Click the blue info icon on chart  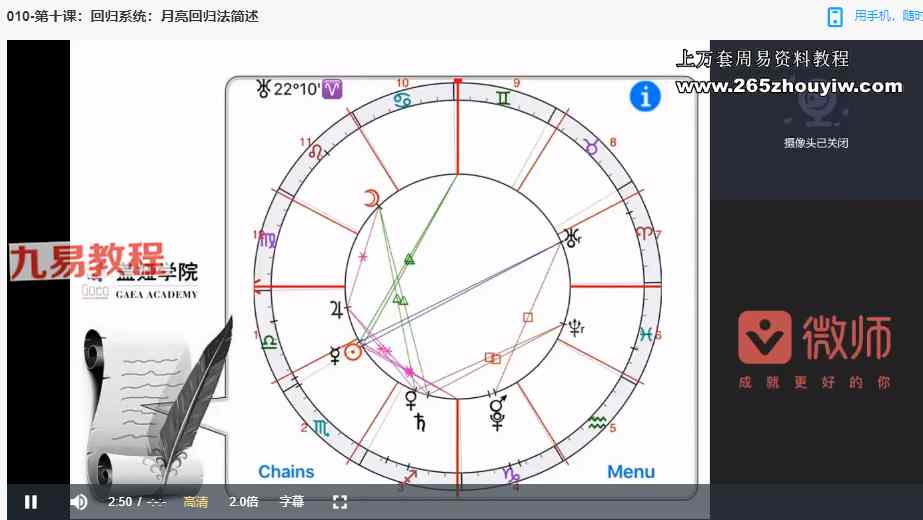point(645,97)
